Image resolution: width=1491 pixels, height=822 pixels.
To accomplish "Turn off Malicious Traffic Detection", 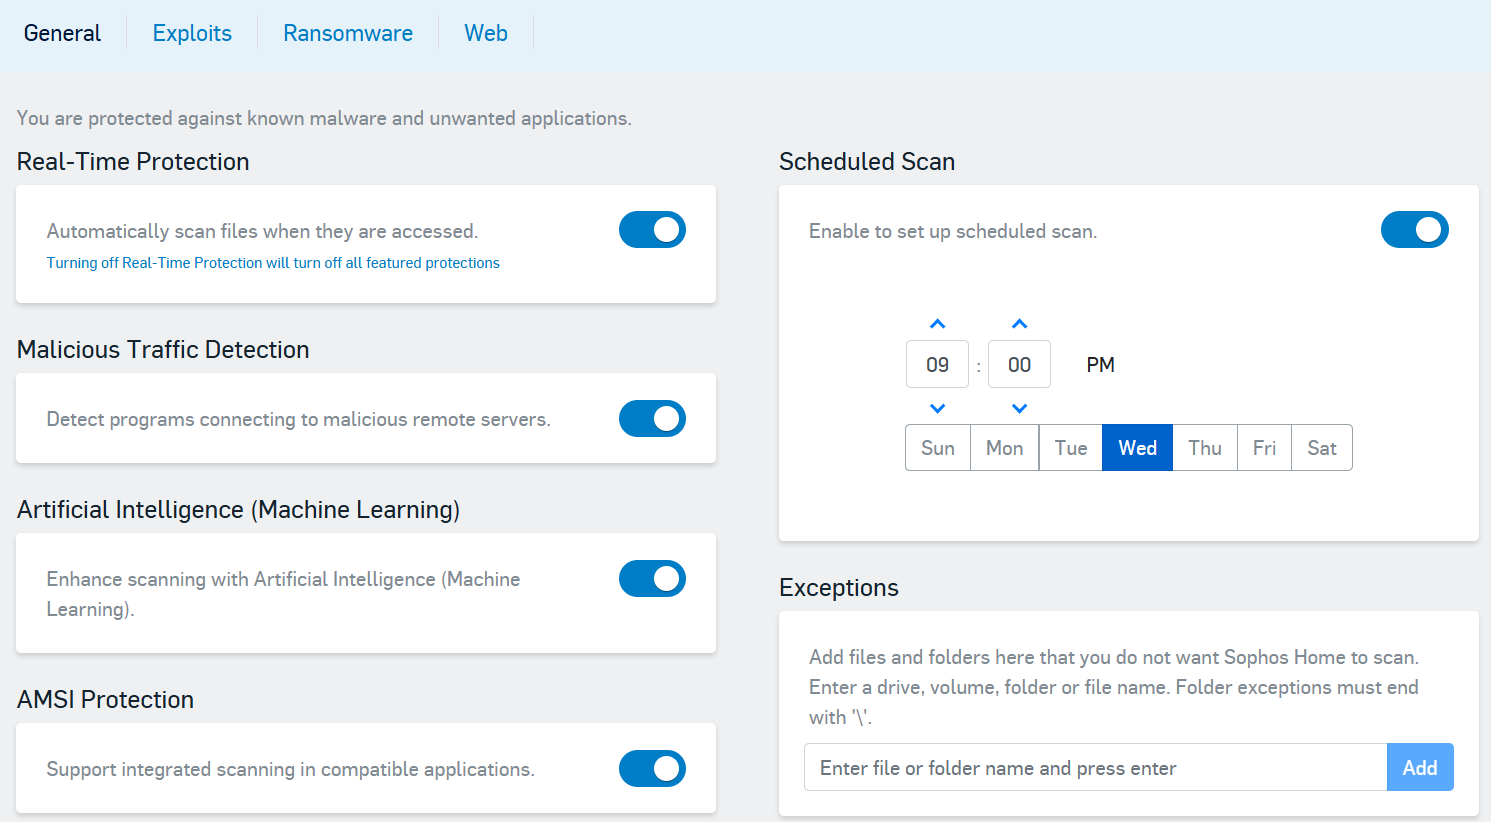I will point(652,419).
